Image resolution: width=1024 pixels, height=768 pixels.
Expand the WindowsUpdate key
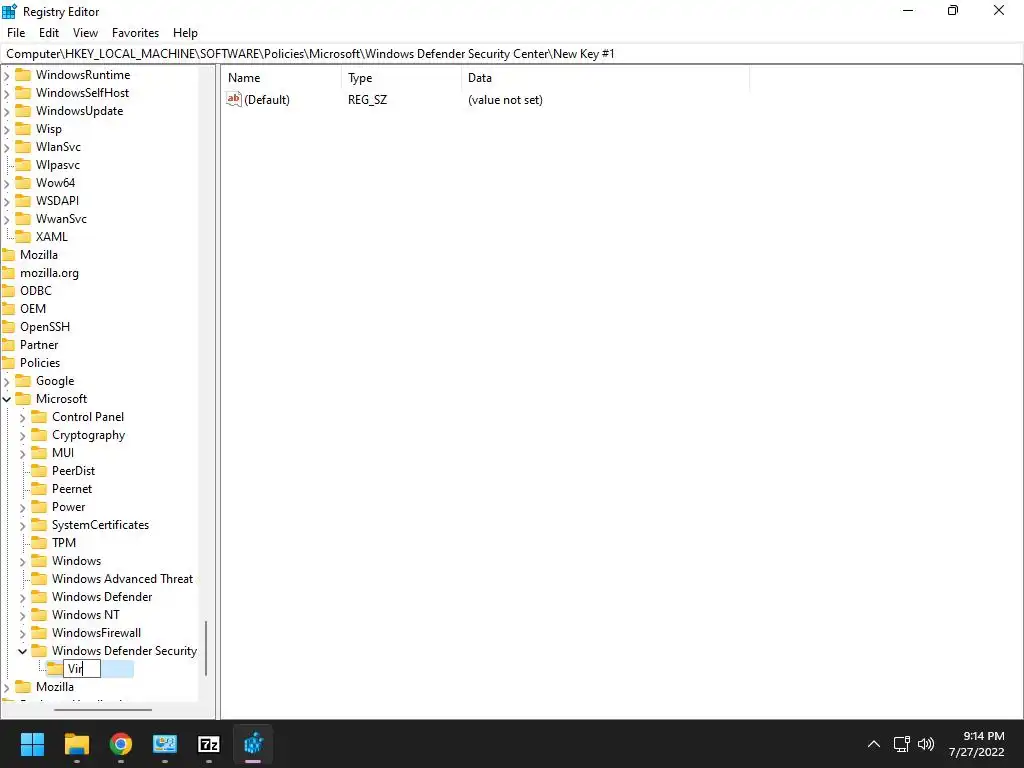7,111
